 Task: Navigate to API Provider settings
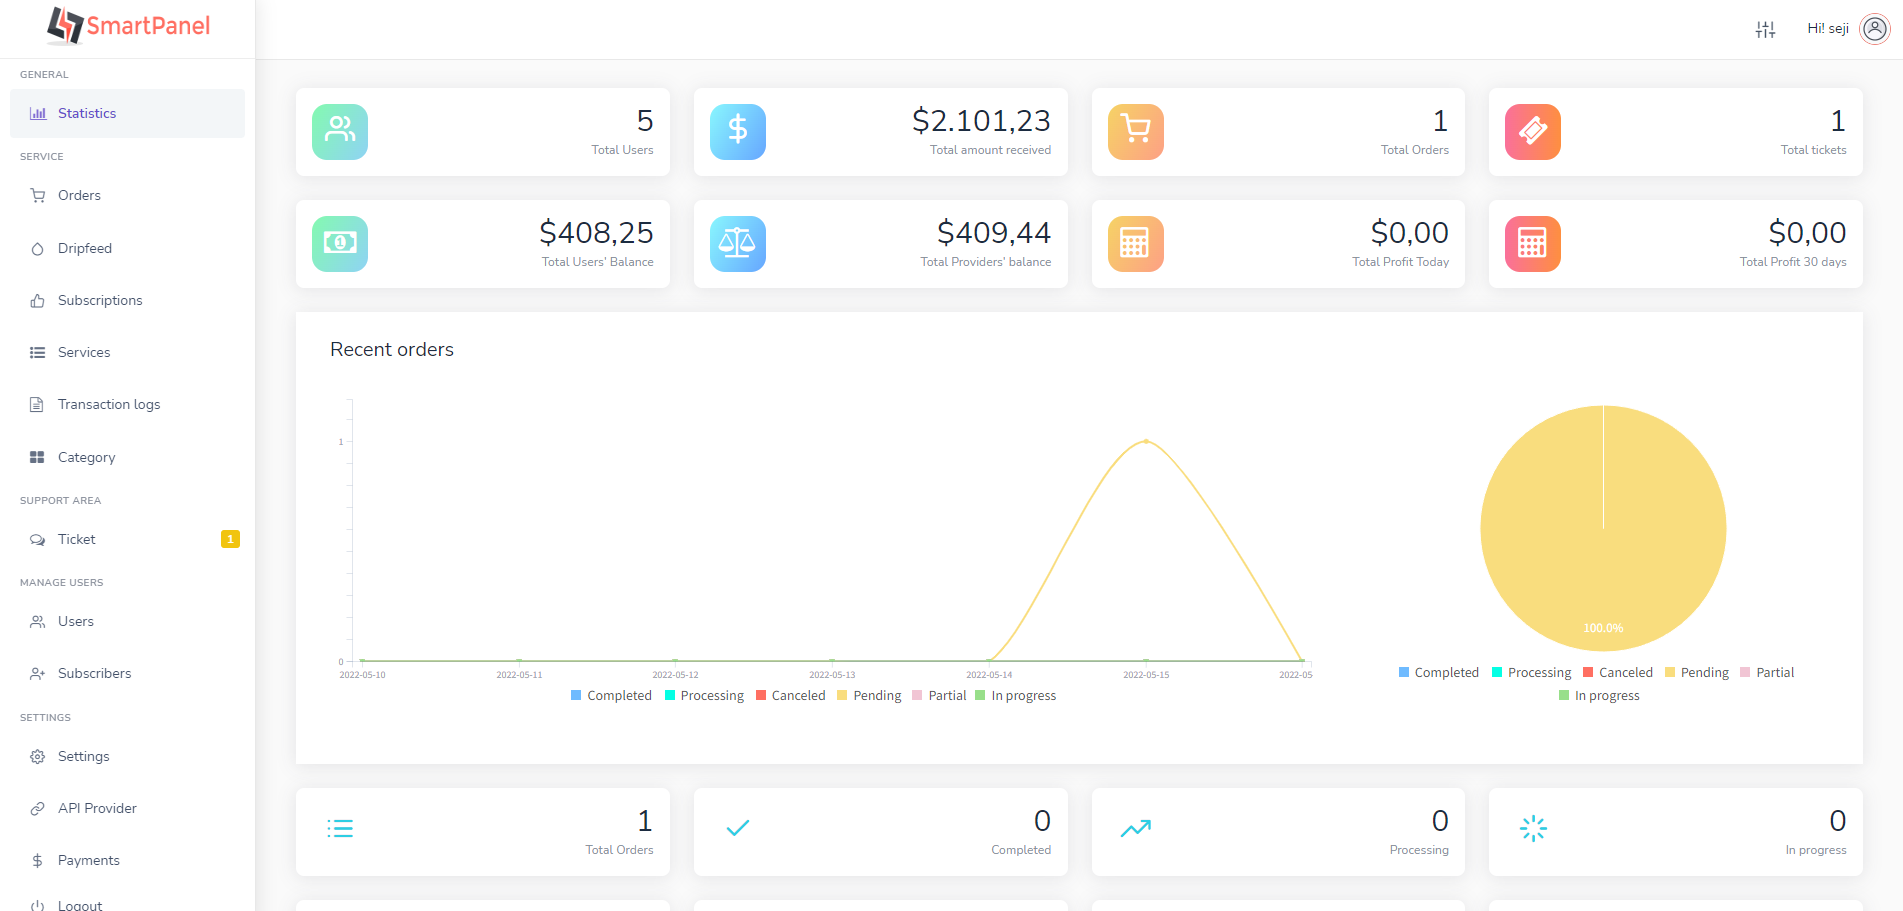pyautogui.click(x=97, y=809)
